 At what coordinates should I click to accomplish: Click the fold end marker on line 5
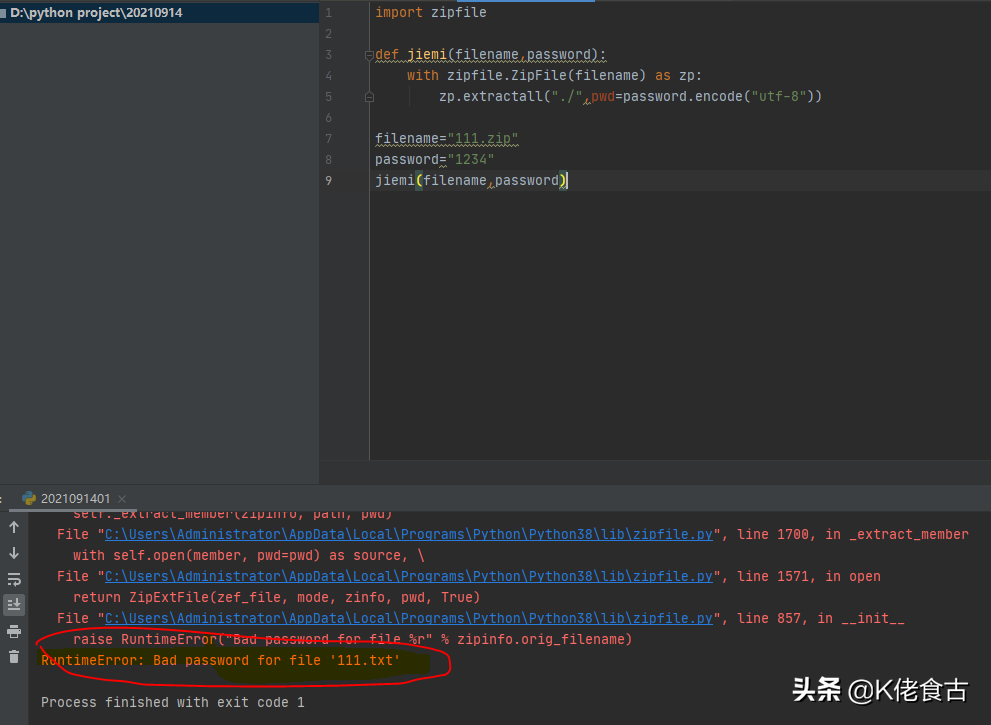(369, 97)
